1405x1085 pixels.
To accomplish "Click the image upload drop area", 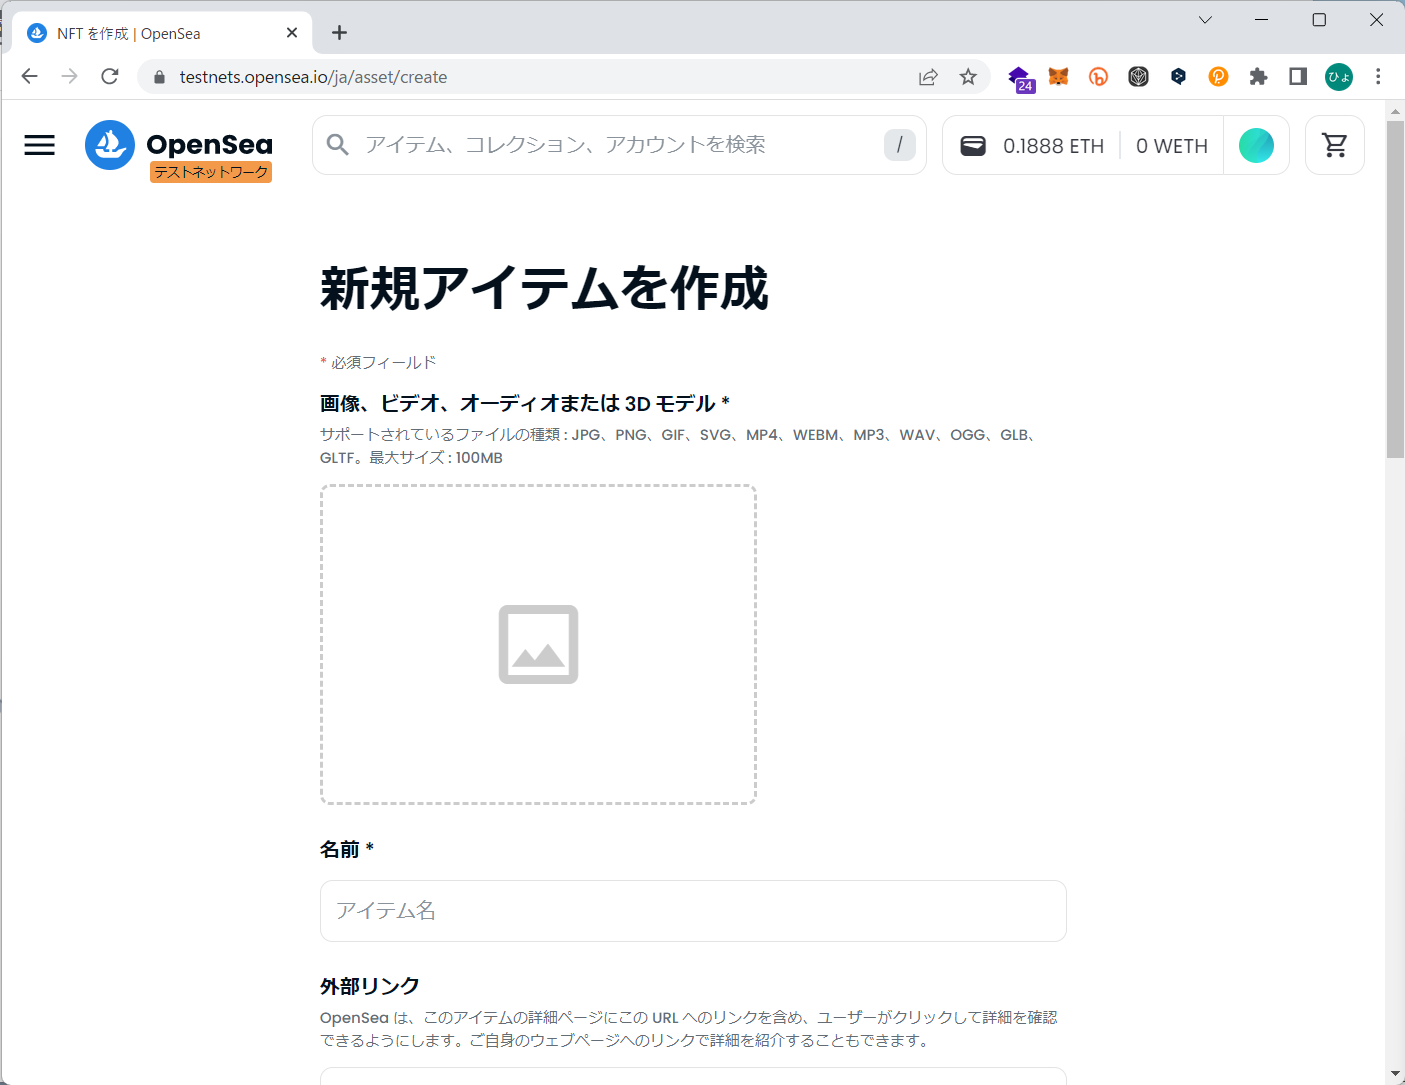I will (x=538, y=644).
